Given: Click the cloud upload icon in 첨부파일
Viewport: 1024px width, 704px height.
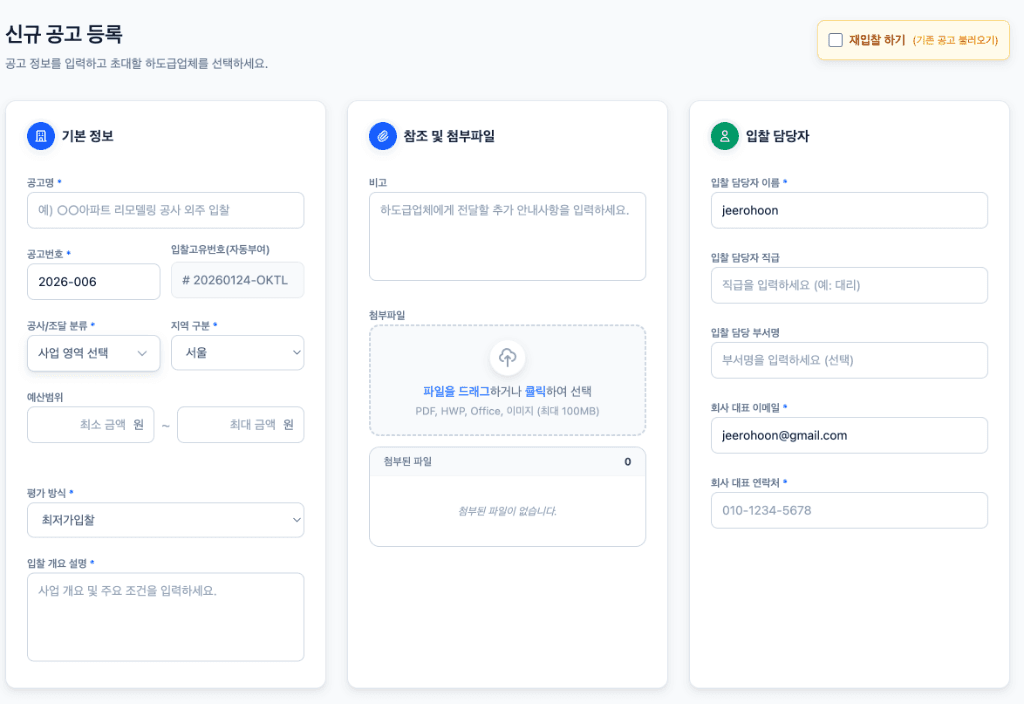Looking at the screenshot, I should pos(507,358).
